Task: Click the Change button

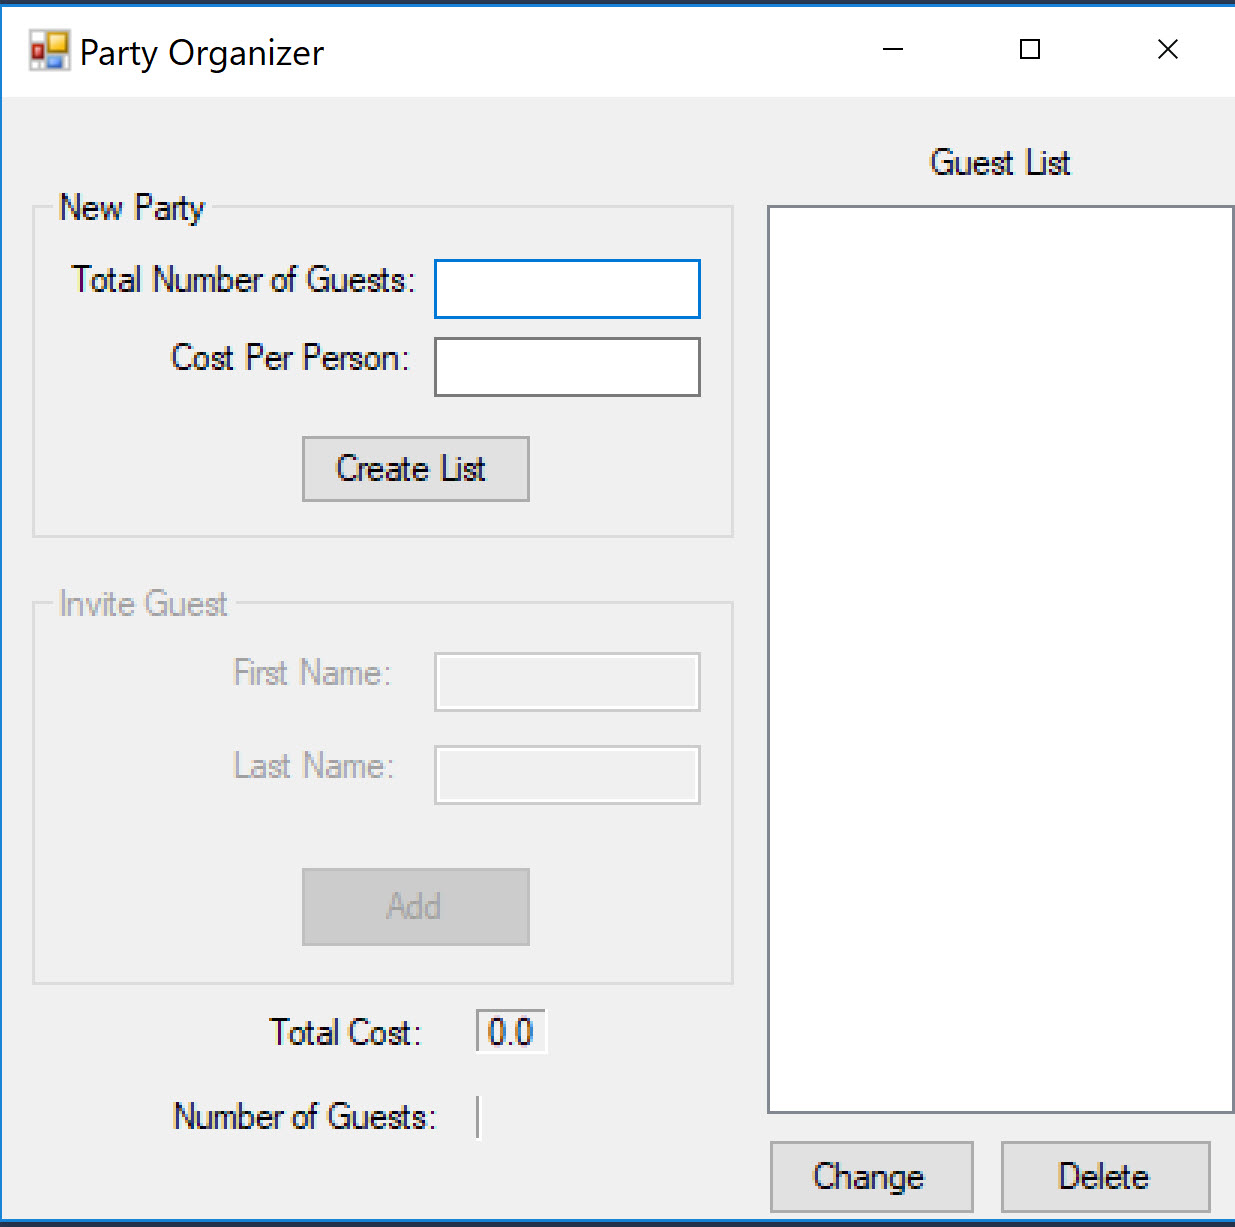Action: click(x=871, y=1177)
